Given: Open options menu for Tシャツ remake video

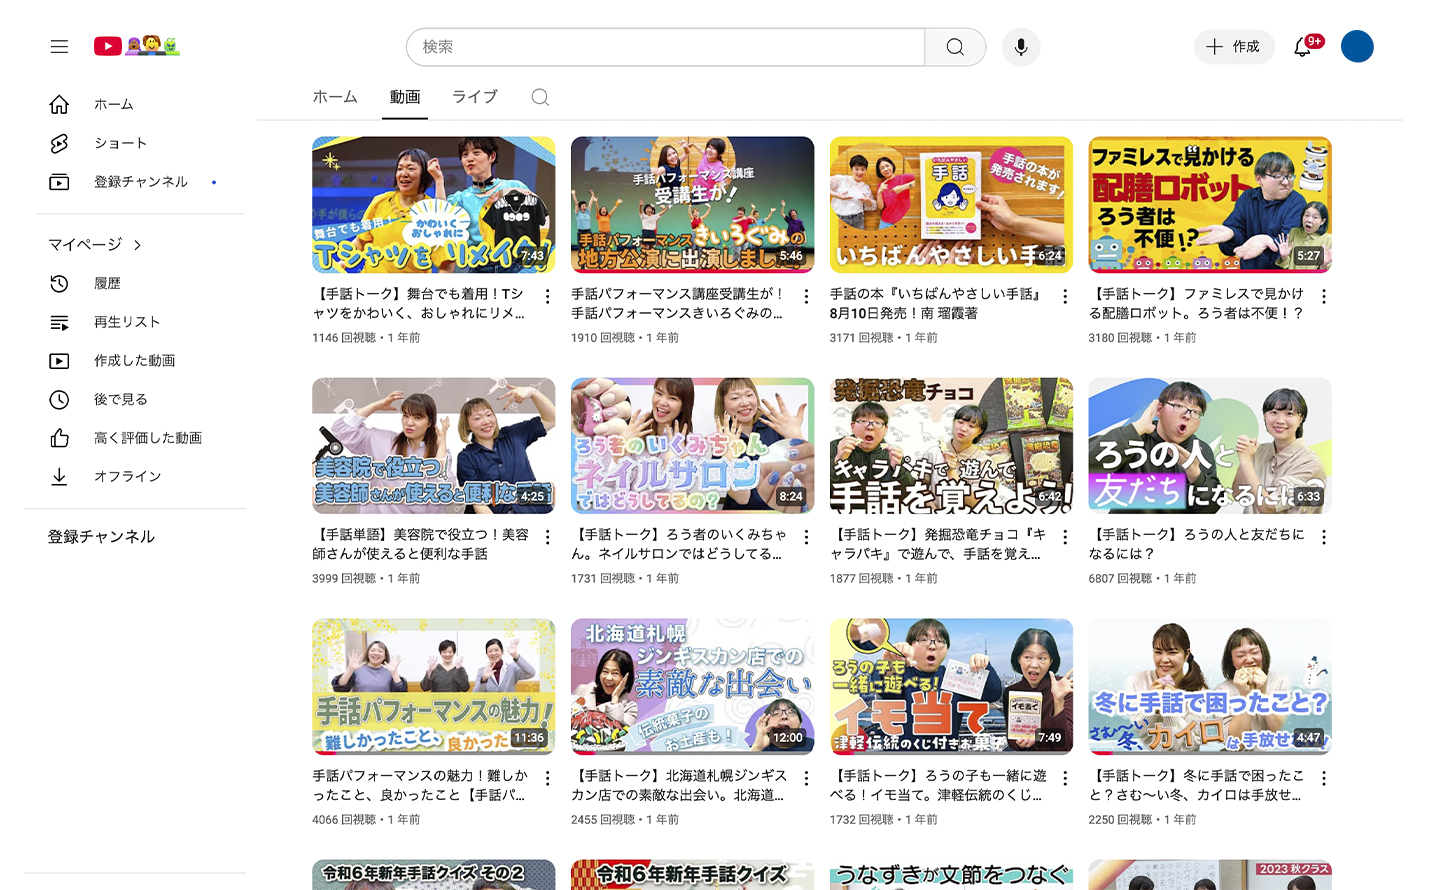Looking at the screenshot, I should coord(547,296).
